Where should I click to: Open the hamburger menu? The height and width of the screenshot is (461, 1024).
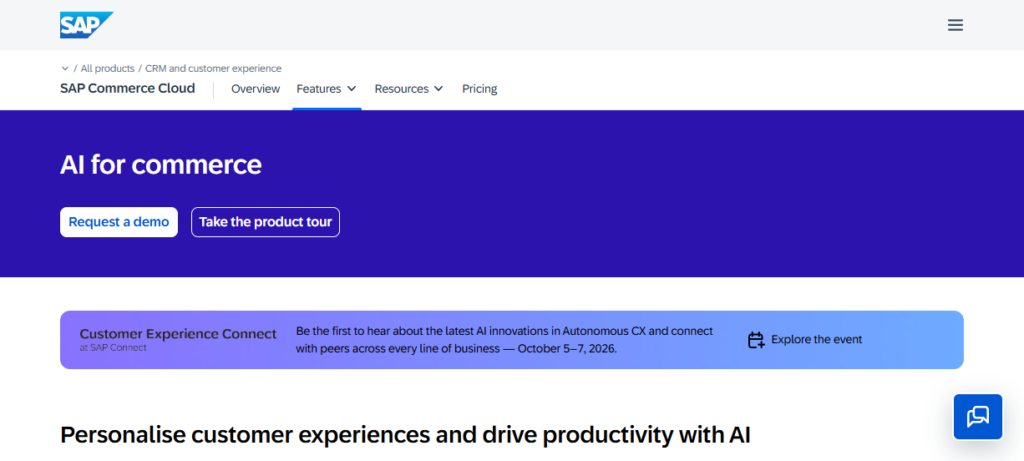(x=955, y=25)
